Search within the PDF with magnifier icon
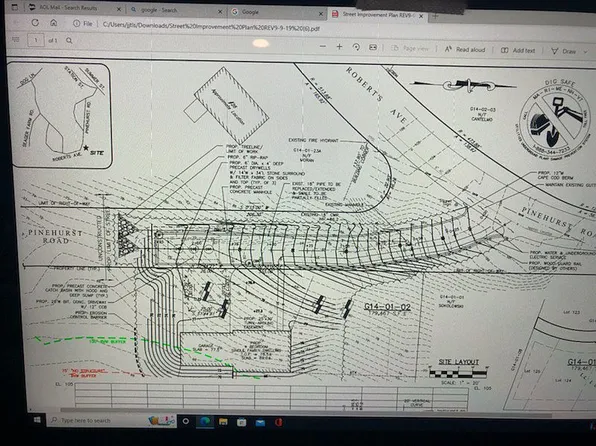 coord(69,40)
